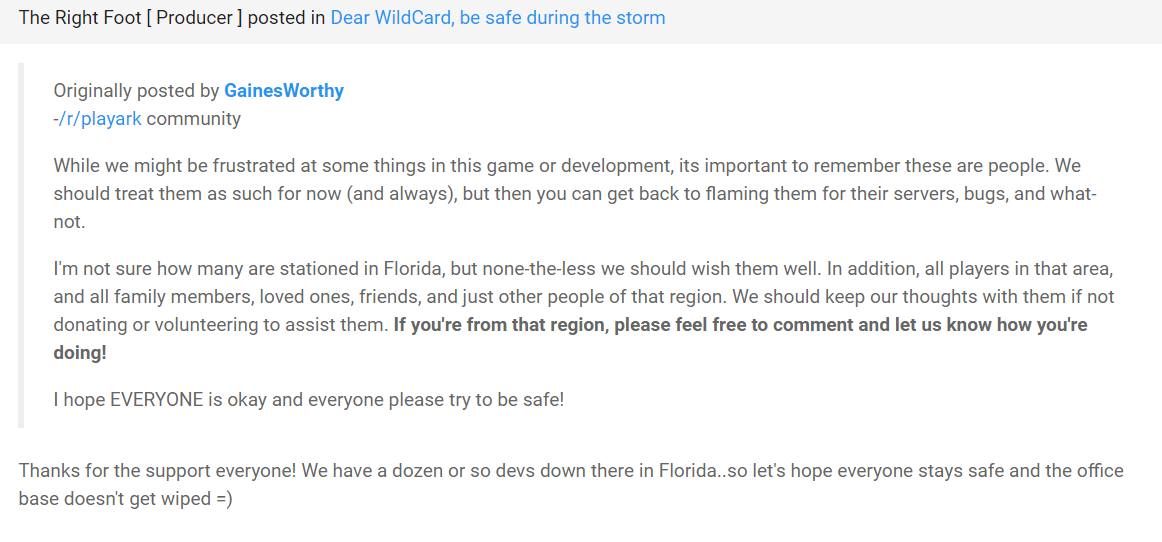Click 'posted in' text in the header bar
This screenshot has width=1162, height=542.
click(286, 18)
